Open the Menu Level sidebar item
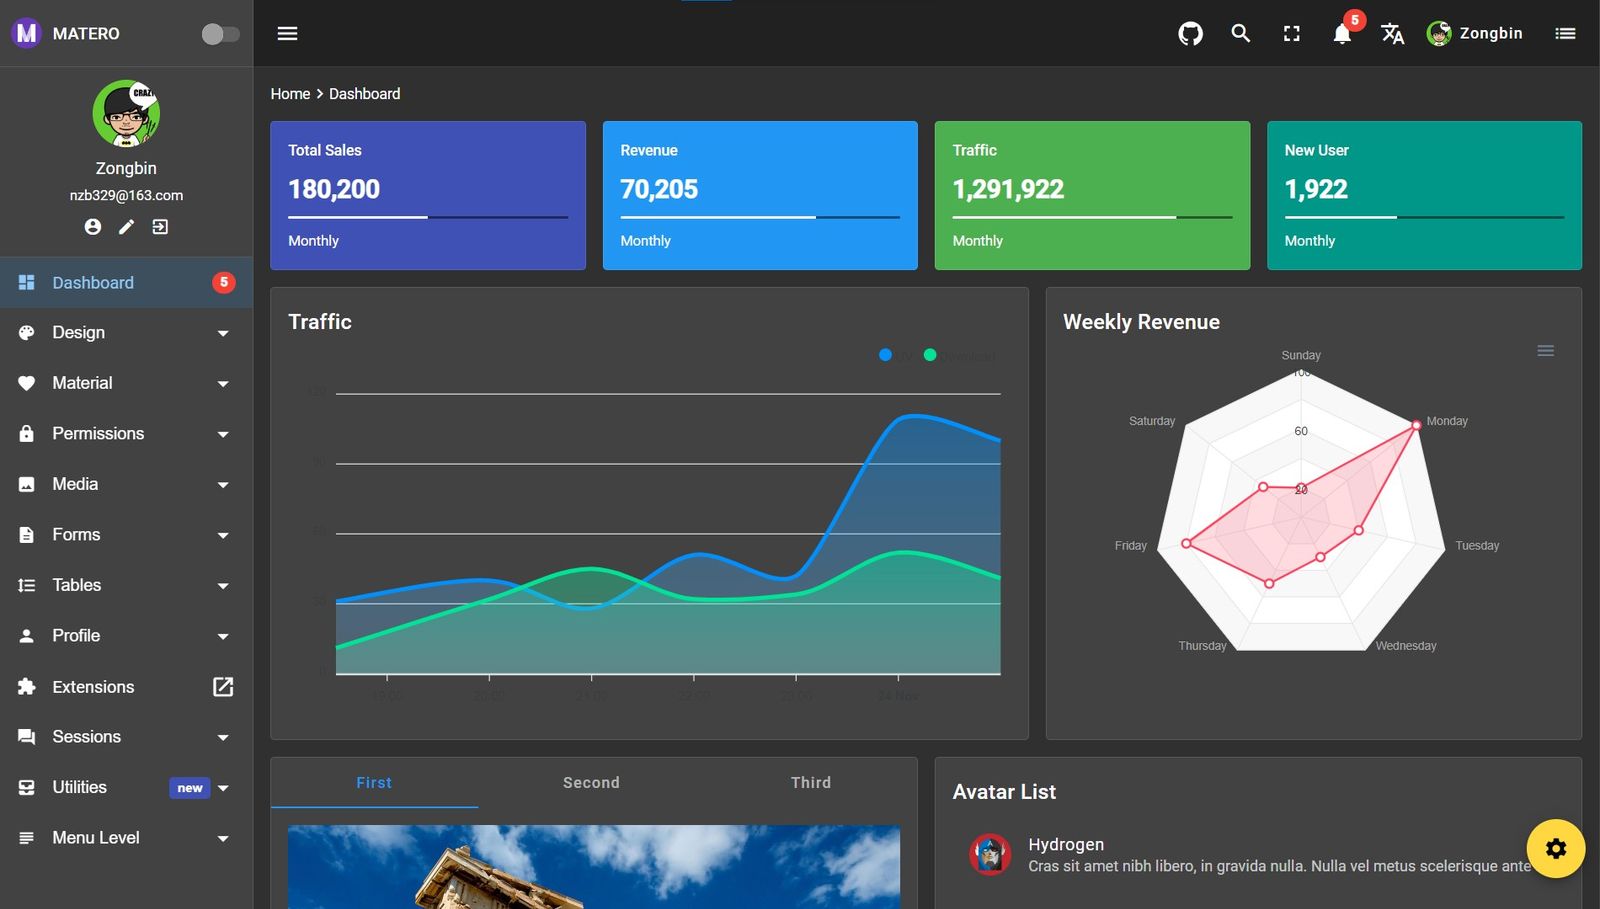 126,838
